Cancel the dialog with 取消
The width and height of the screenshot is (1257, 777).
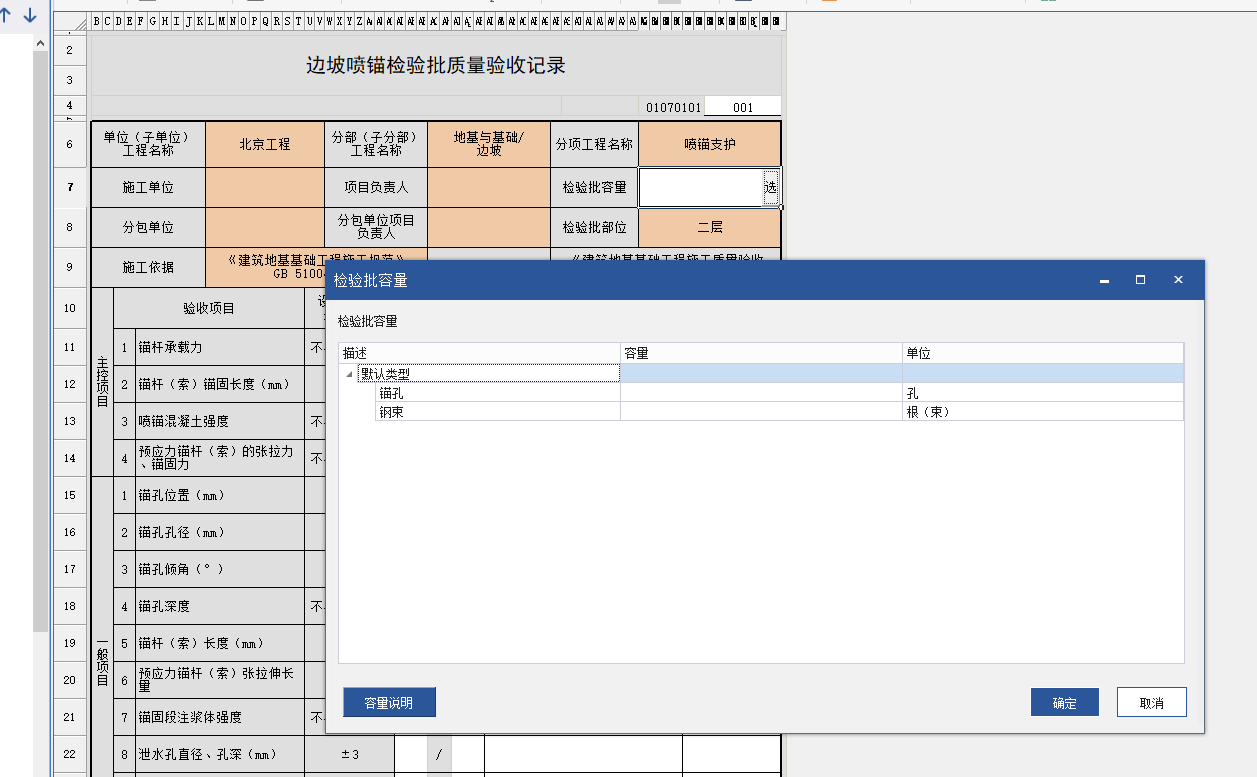[1151, 702]
